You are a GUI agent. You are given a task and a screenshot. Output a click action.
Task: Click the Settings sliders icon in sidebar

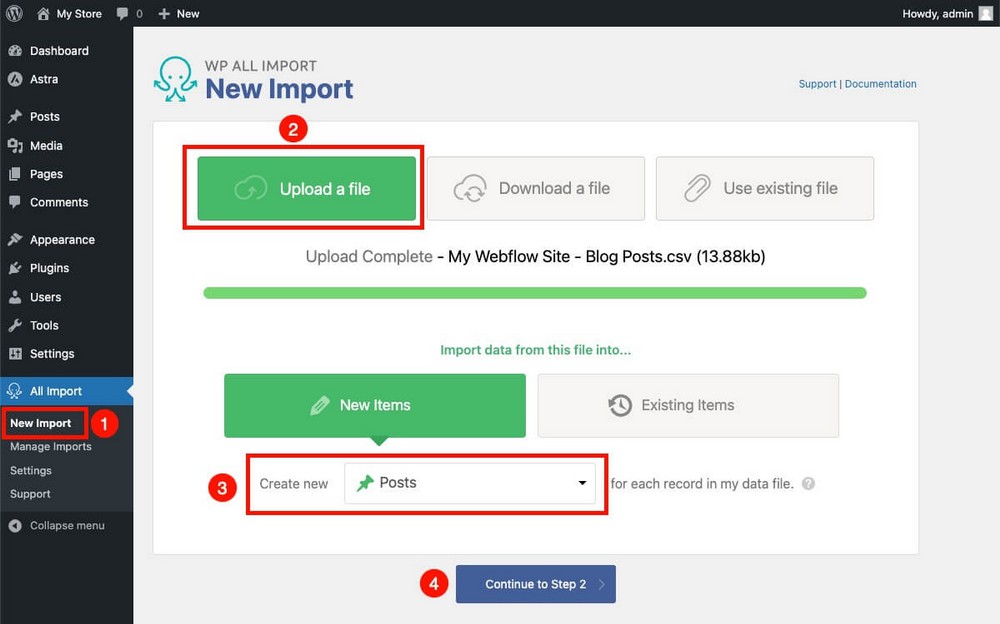15,353
